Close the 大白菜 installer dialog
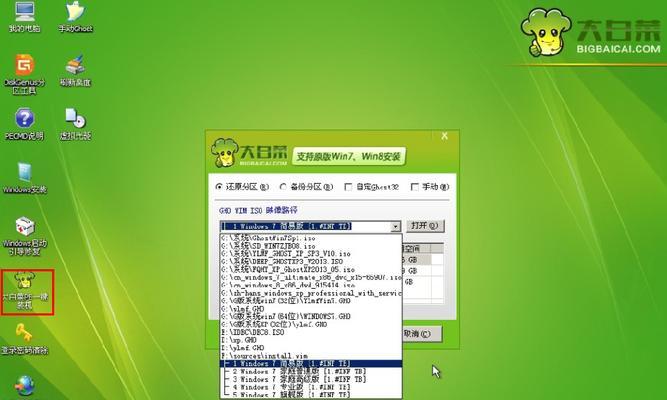667x400 pixels. click(x=445, y=136)
